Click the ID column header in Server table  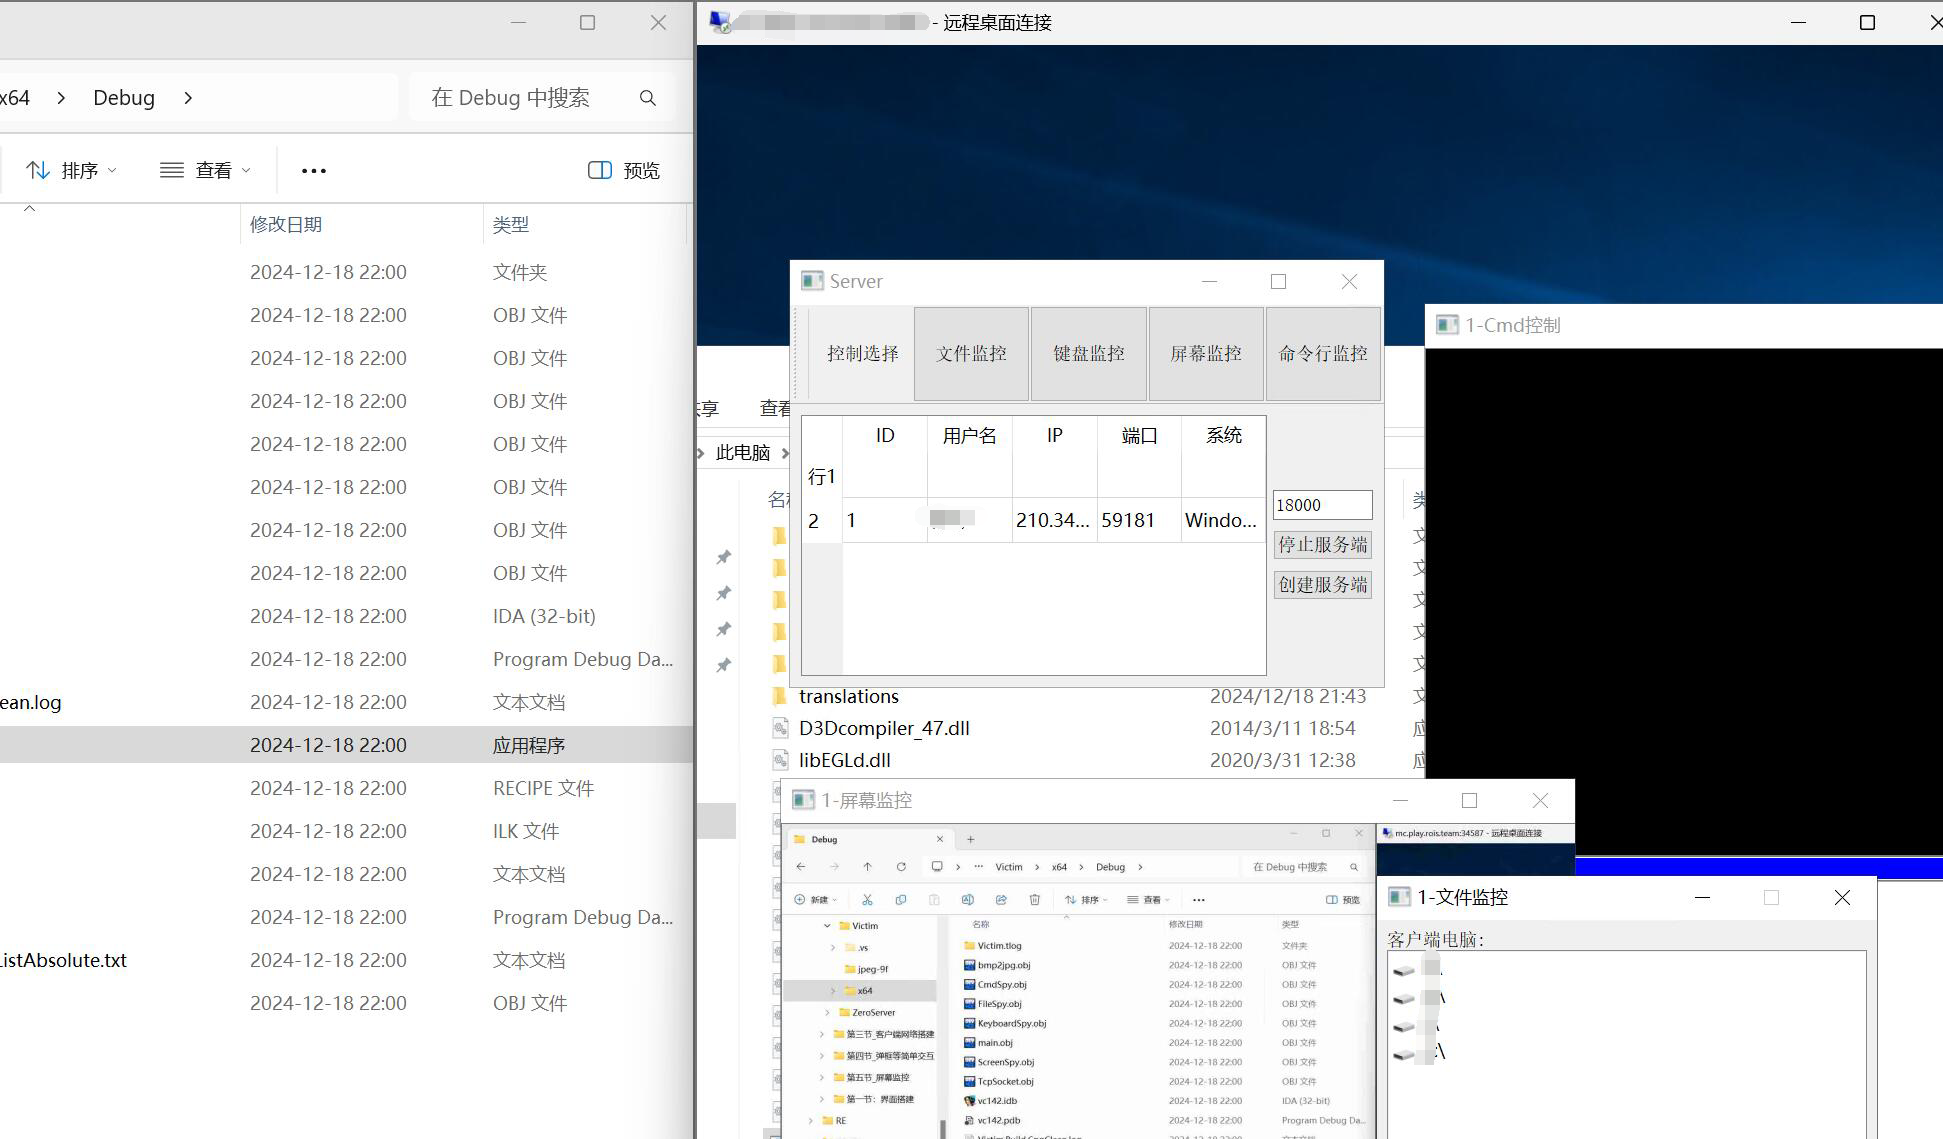click(885, 436)
